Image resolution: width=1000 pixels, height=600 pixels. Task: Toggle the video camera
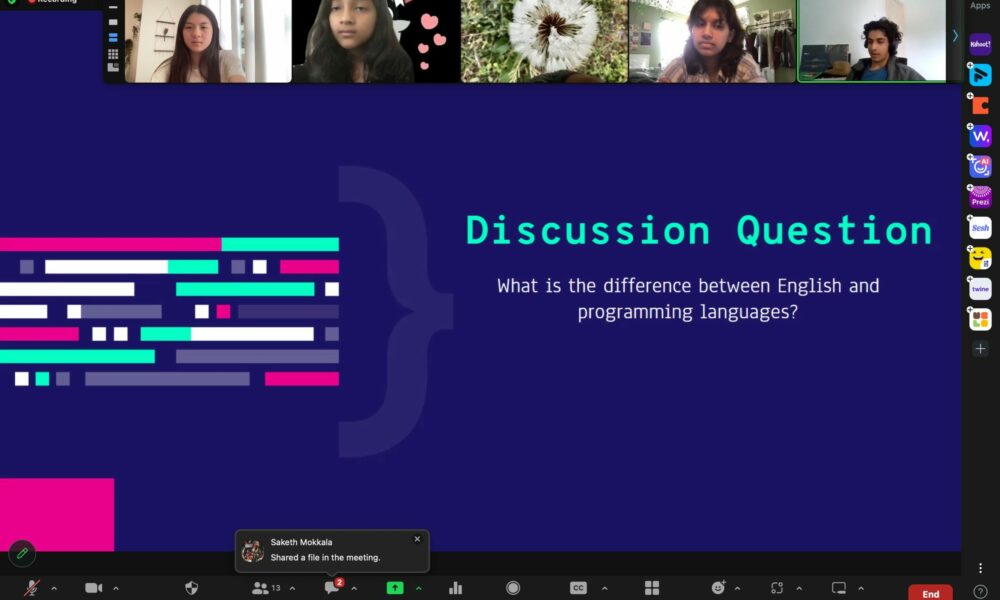[x=94, y=588]
